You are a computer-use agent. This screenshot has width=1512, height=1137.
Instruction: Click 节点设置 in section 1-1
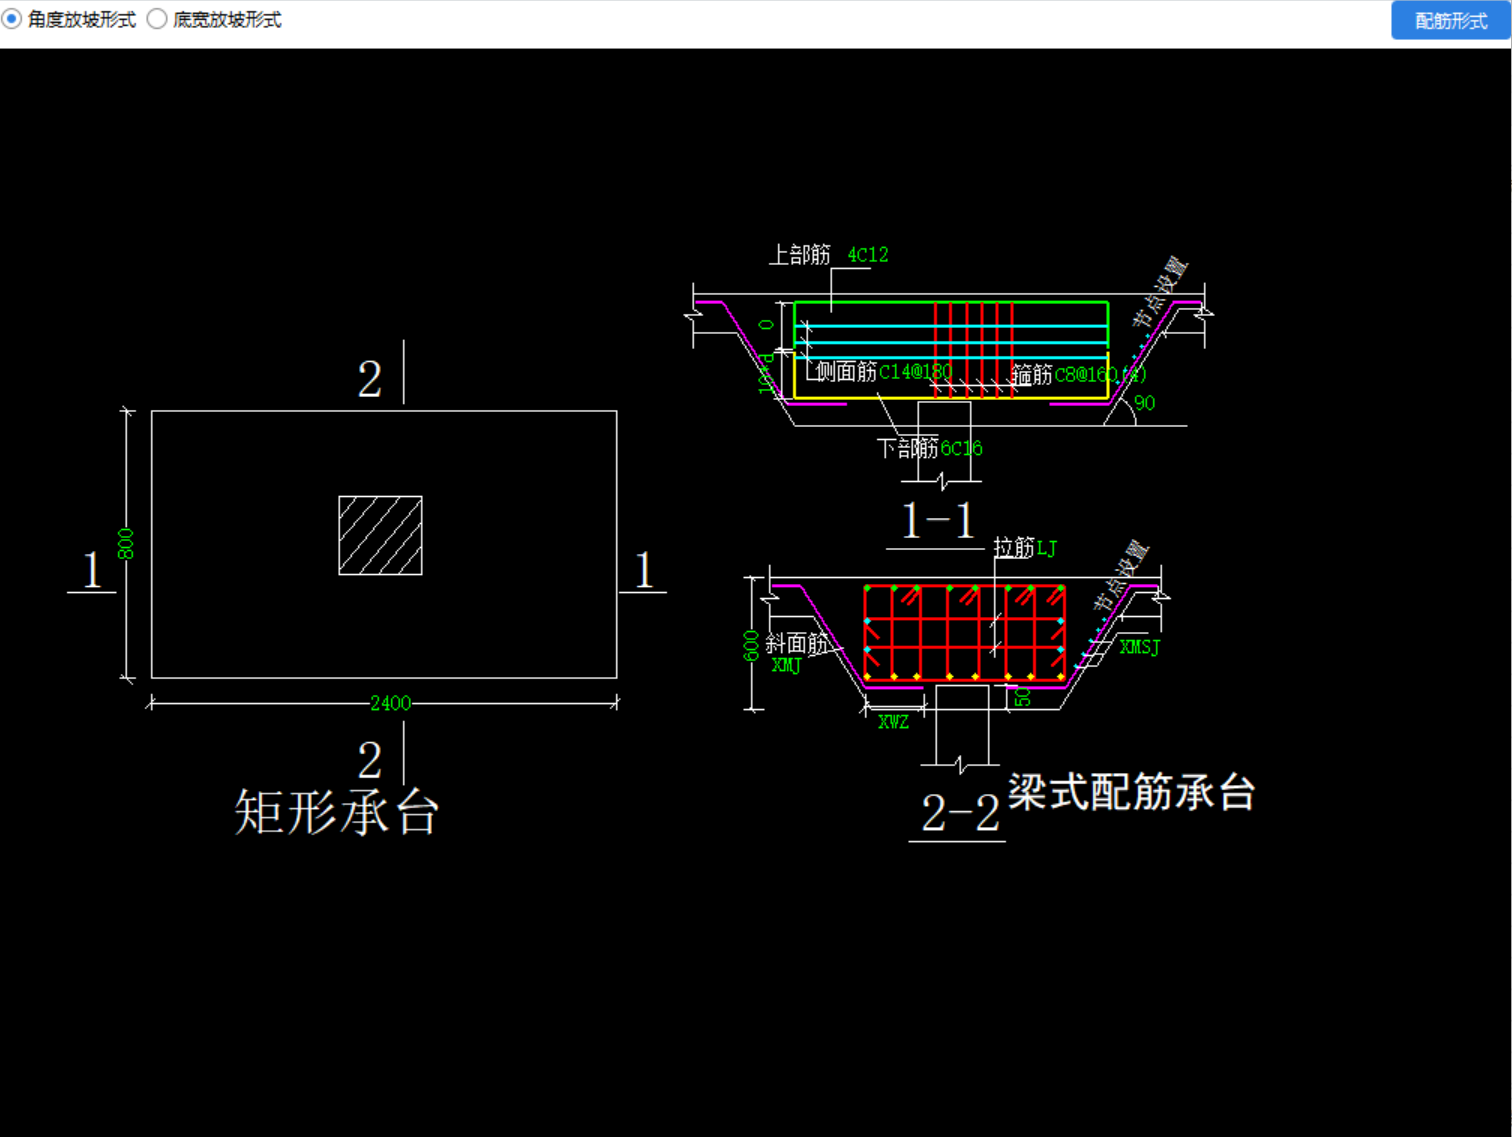tap(1160, 292)
